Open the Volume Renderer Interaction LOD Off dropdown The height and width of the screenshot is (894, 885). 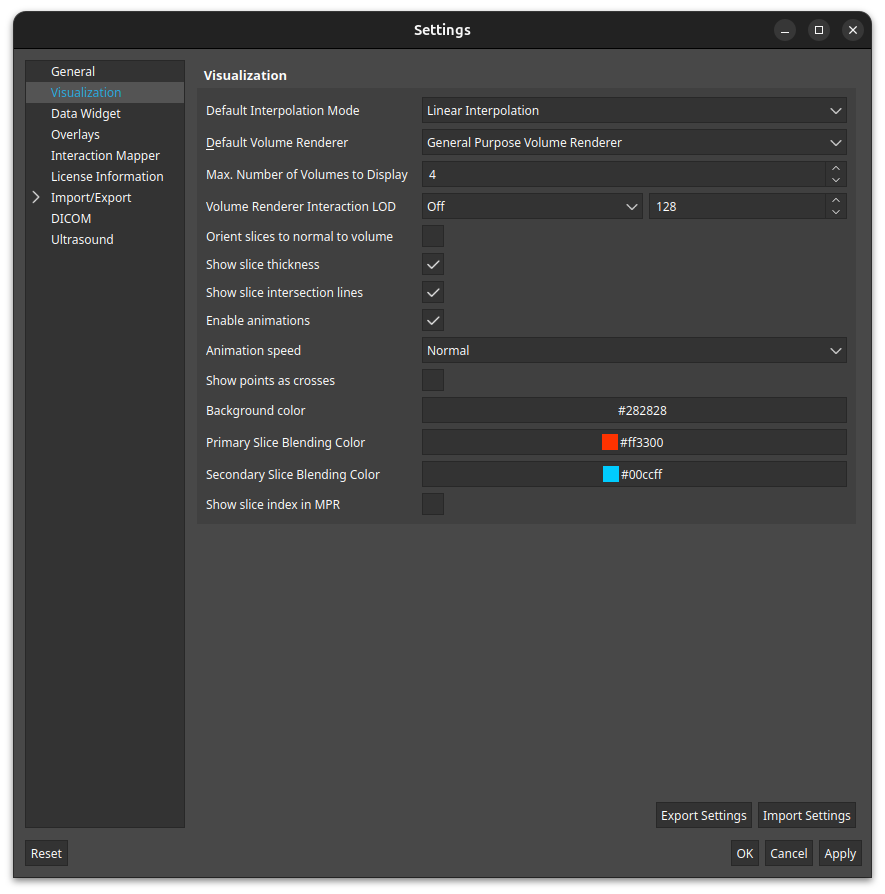pyautogui.click(x=532, y=206)
